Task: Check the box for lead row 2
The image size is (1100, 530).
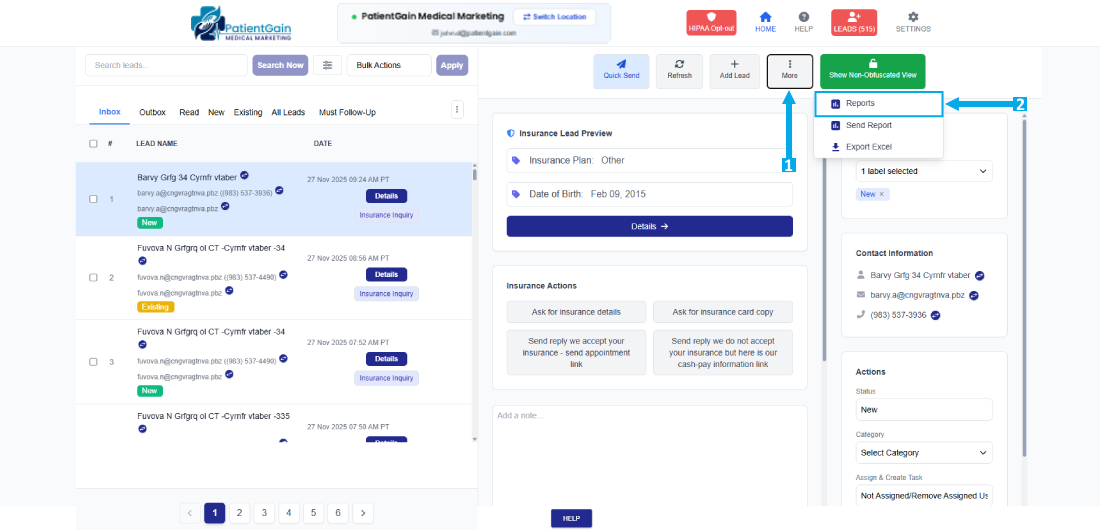Action: pyautogui.click(x=93, y=277)
